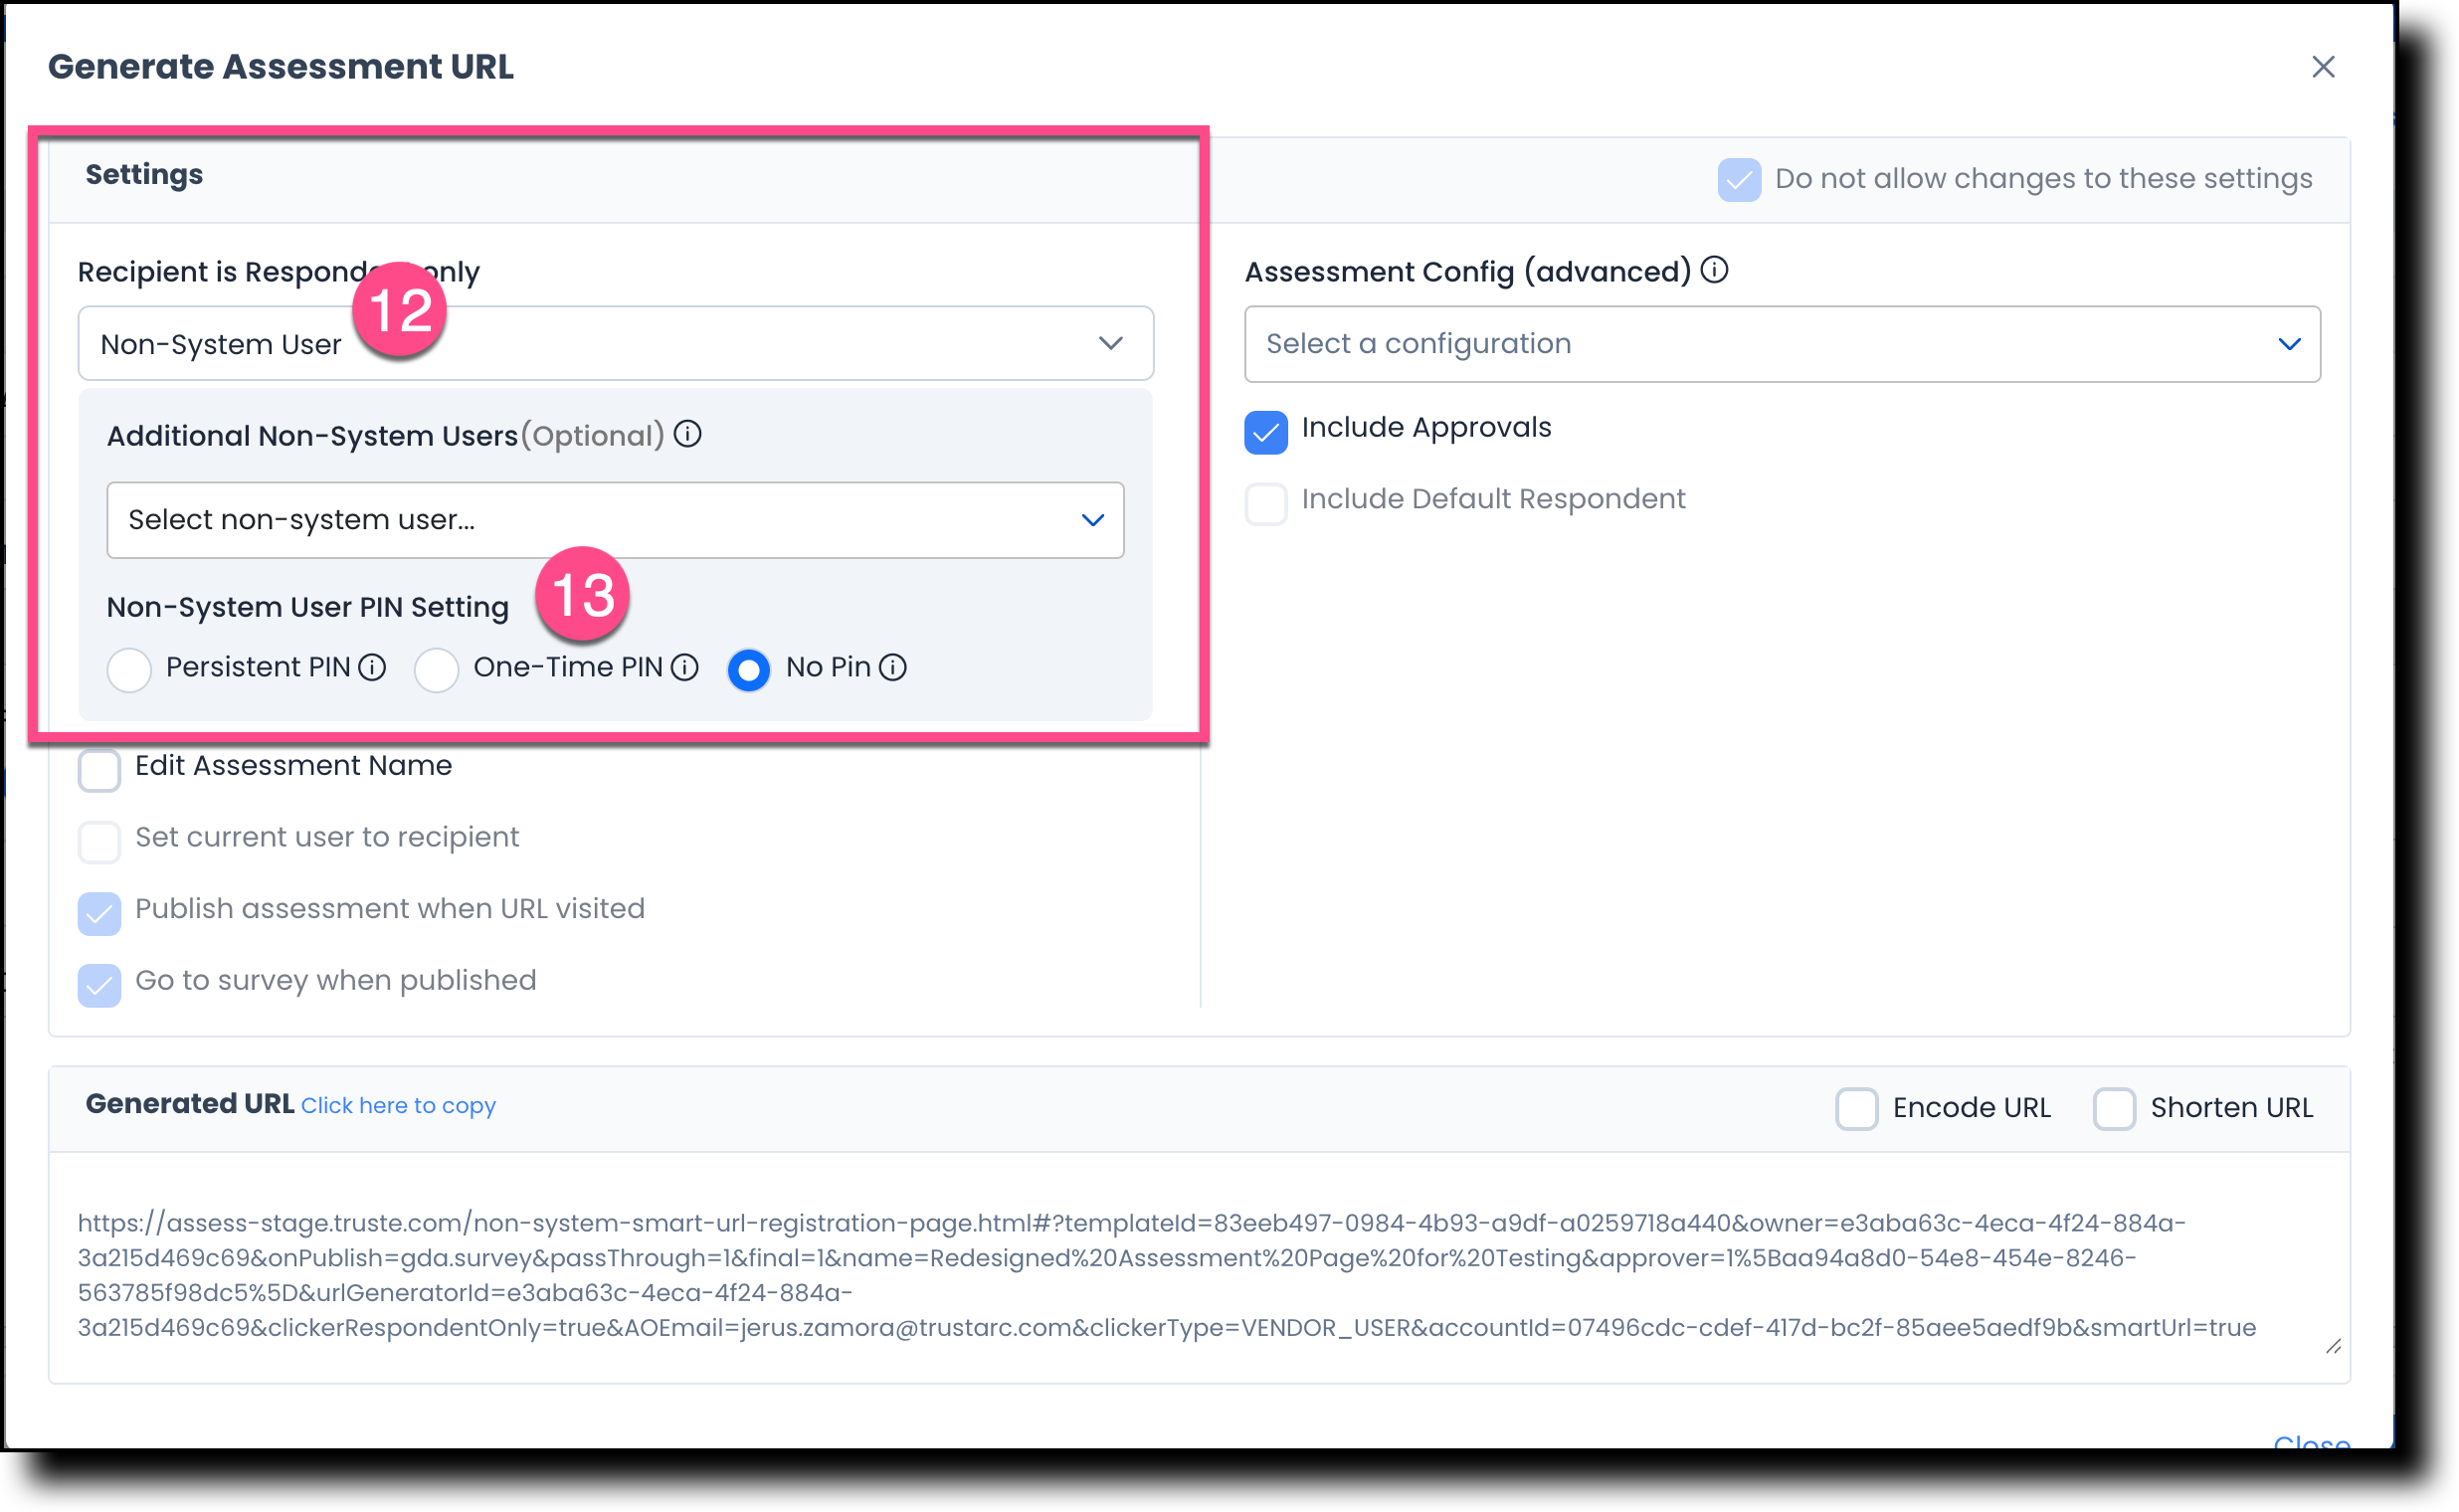Select the One-Time PIN radio option
2459x1512 pixels.
437,669
